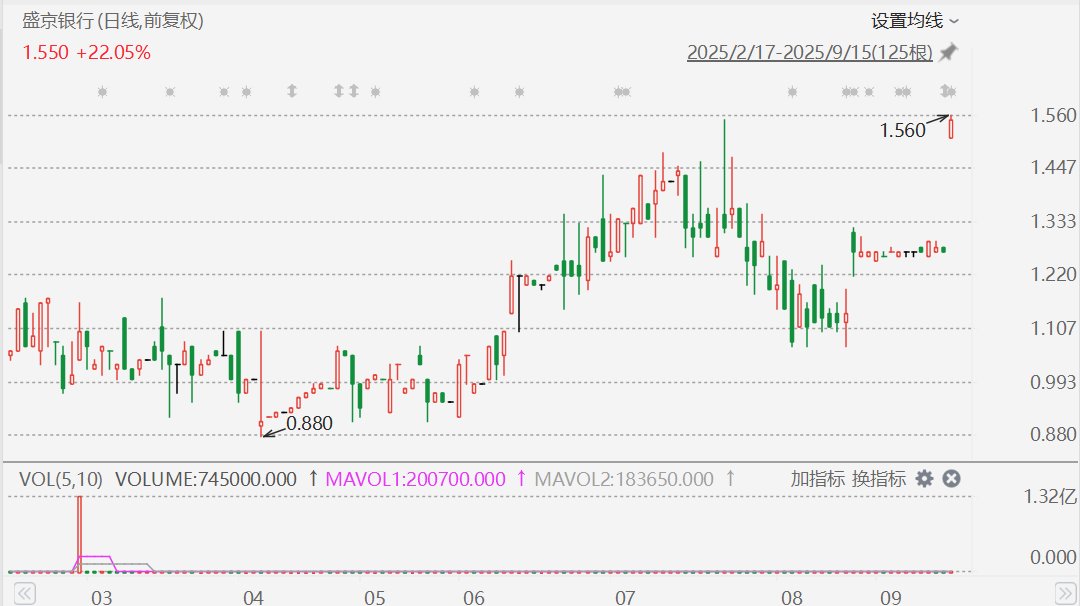Open the 设置均线 moving average dropdown
This screenshot has height=606, width=1080.
pos(914,20)
